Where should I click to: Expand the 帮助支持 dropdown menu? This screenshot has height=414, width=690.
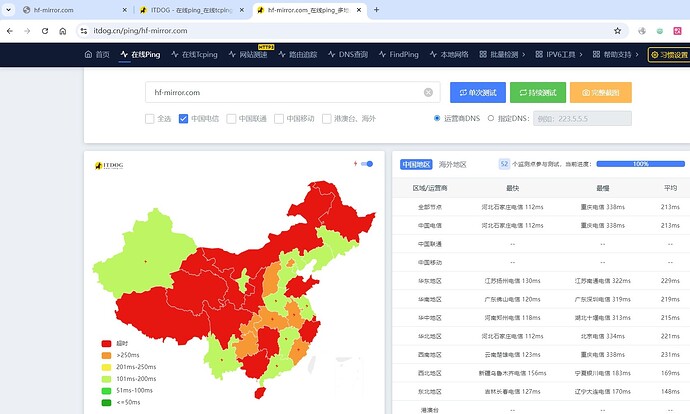pyautogui.click(x=615, y=55)
